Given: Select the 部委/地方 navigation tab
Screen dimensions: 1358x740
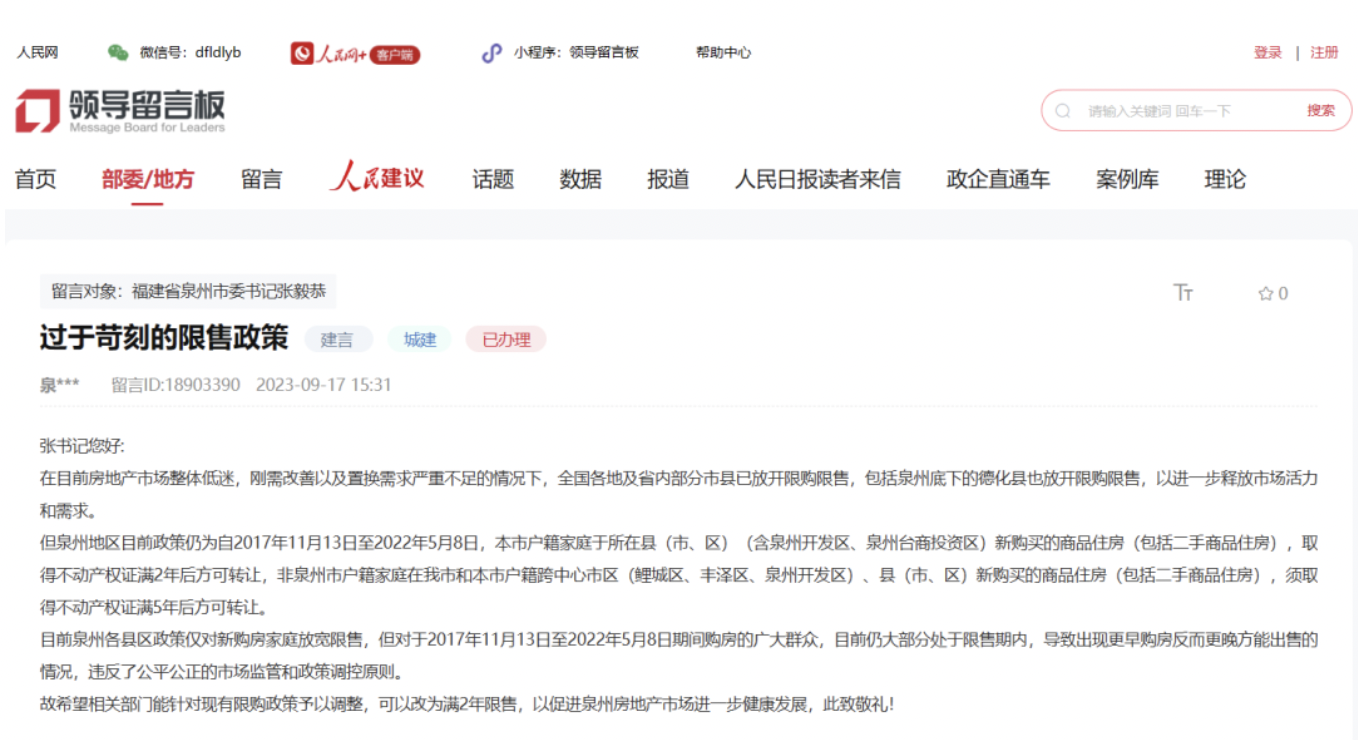Looking at the screenshot, I should (148, 180).
